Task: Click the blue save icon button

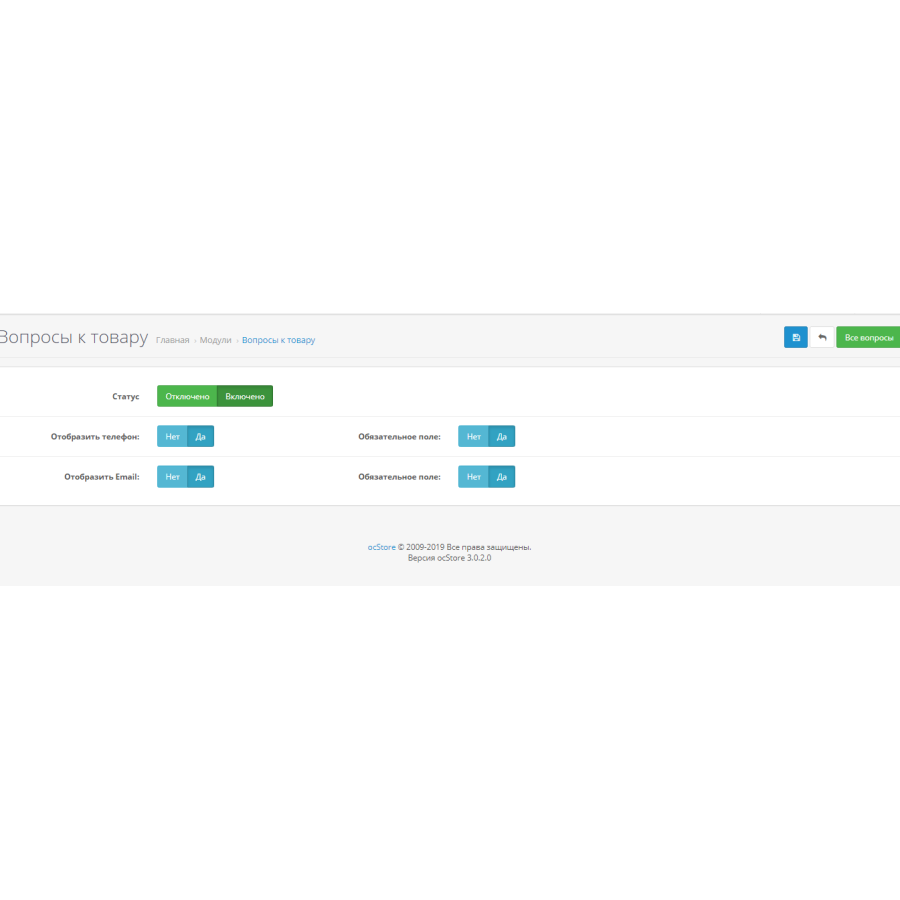Action: [x=796, y=337]
